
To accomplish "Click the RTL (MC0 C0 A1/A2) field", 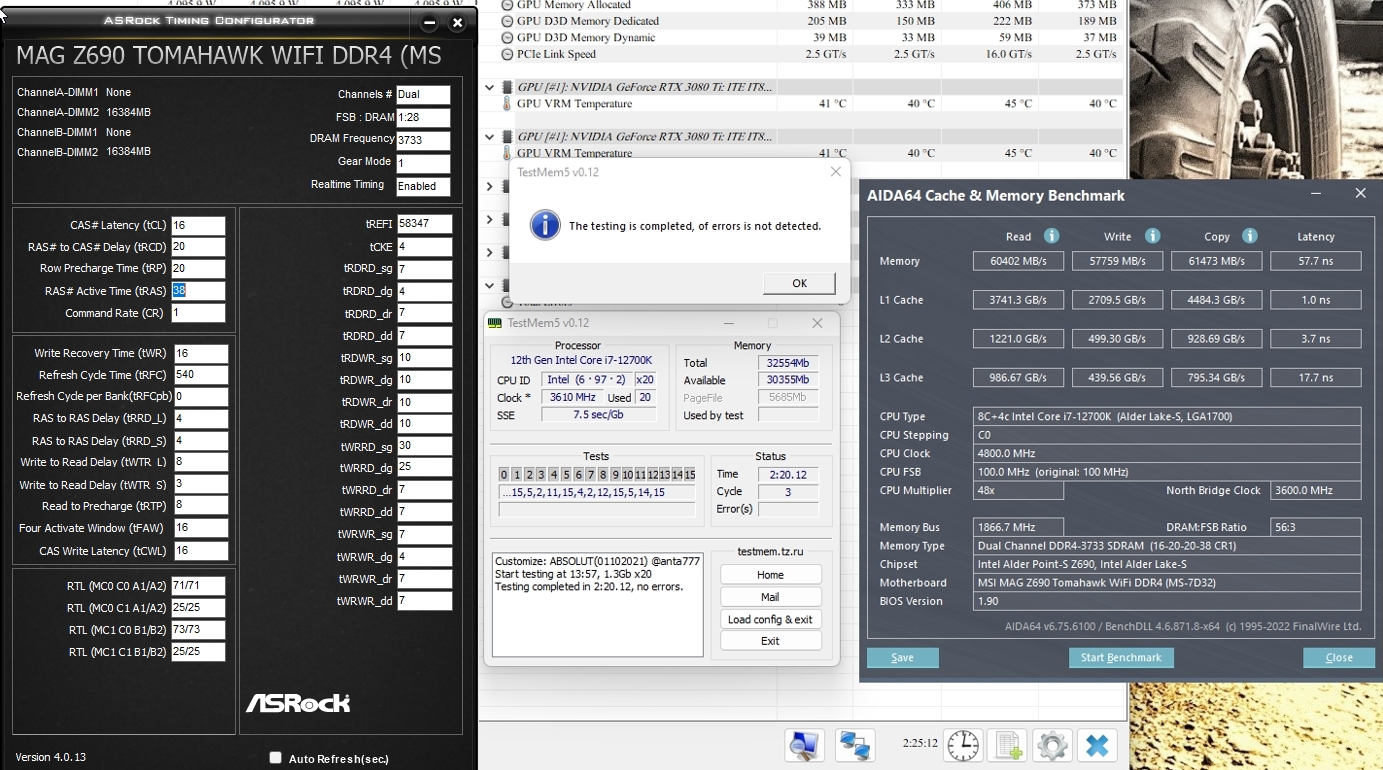I will 197,586.
